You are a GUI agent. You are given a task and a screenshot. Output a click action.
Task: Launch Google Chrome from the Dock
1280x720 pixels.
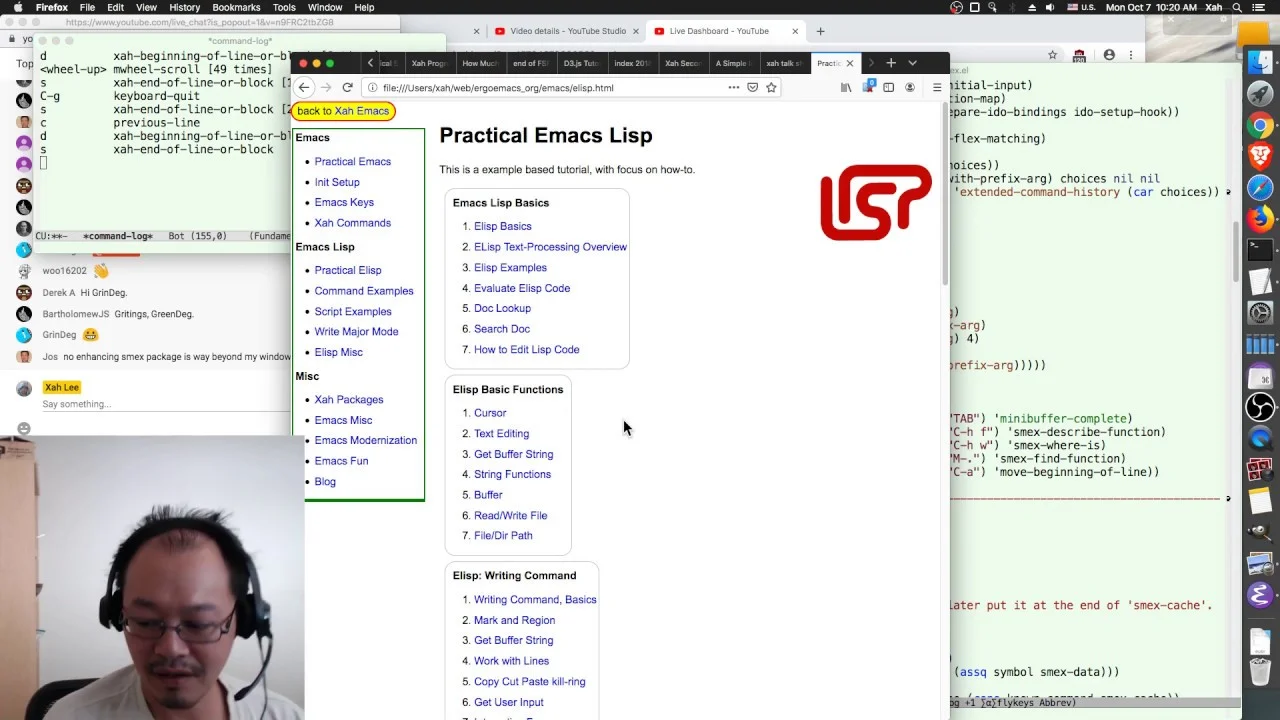click(1260, 125)
